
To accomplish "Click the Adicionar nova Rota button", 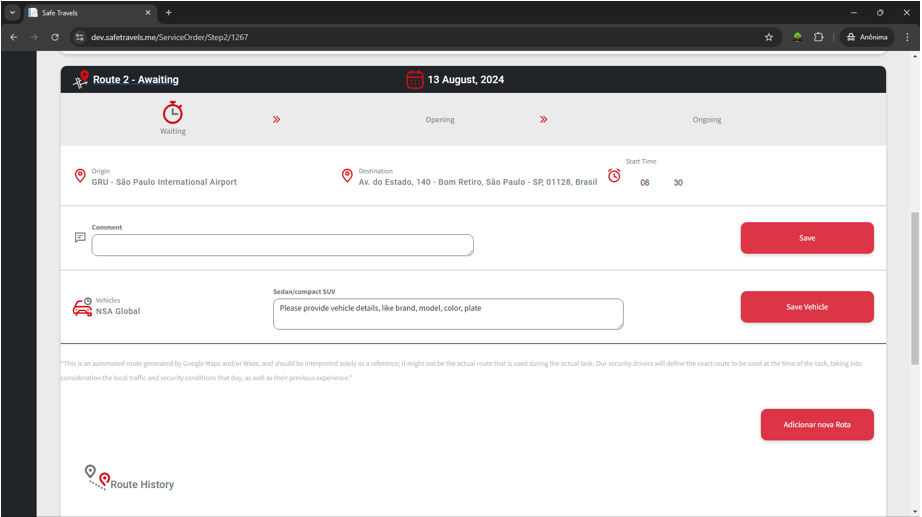I will (816, 425).
